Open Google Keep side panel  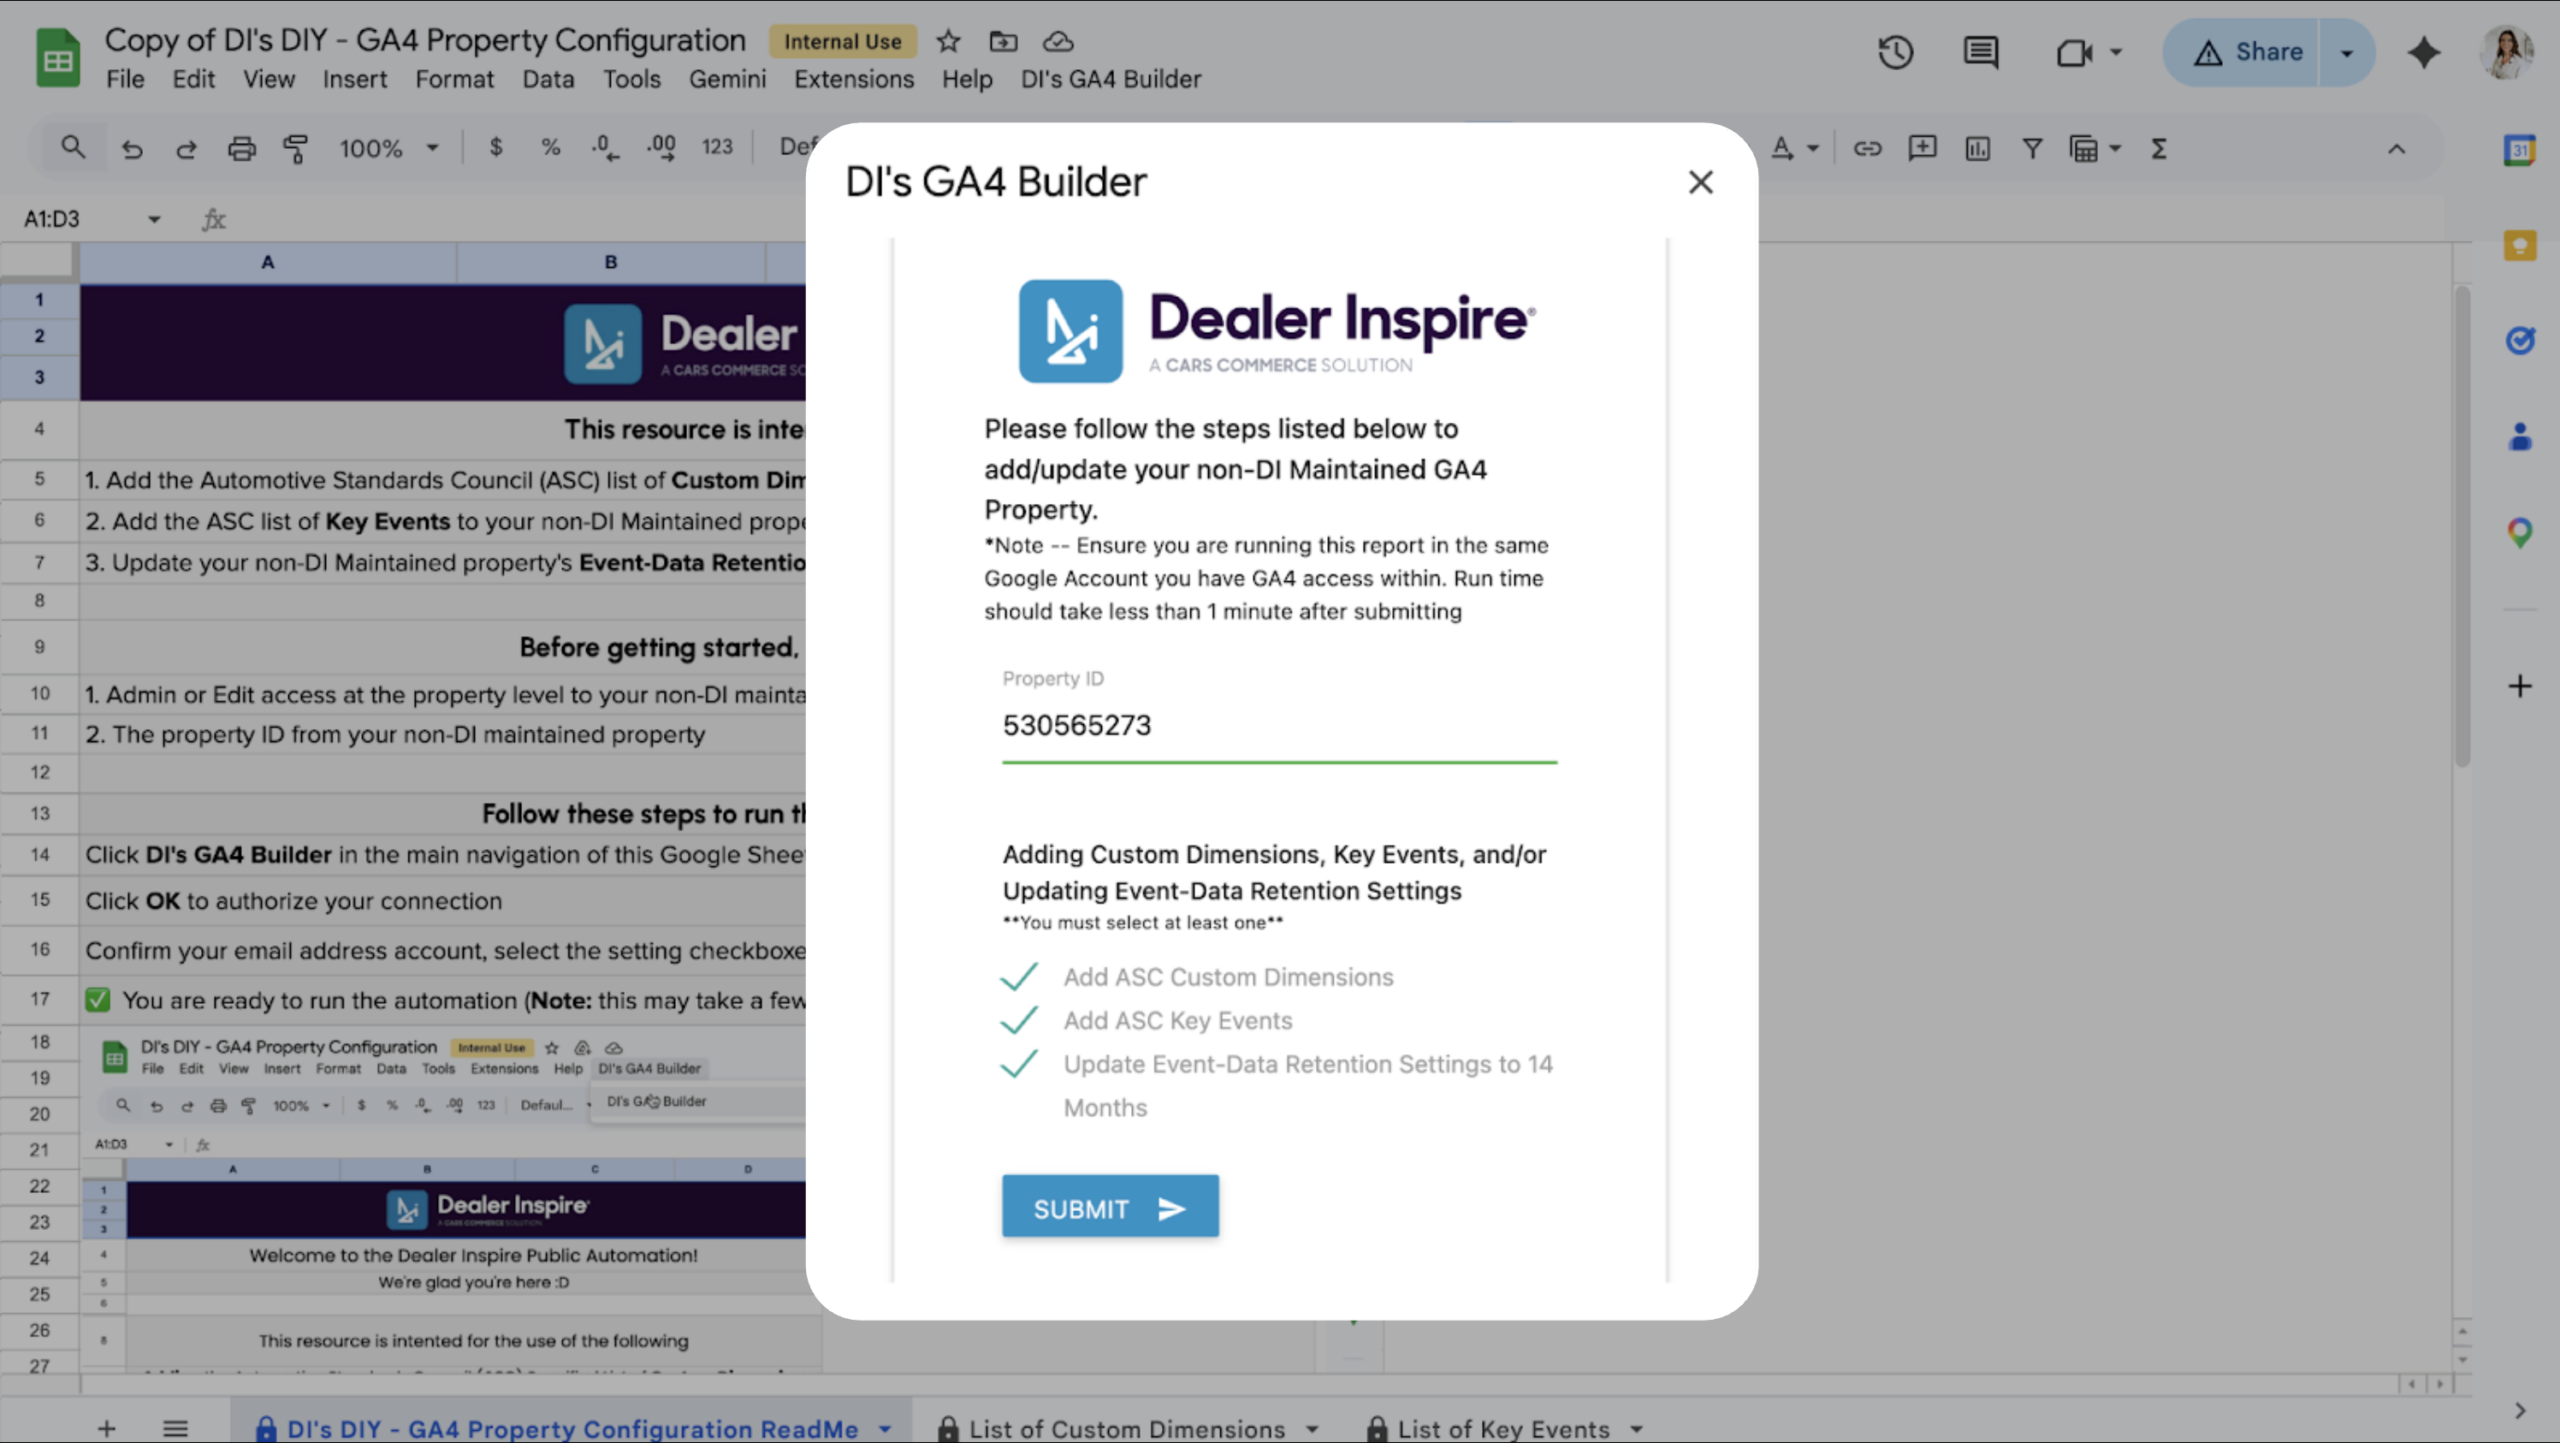point(2519,245)
